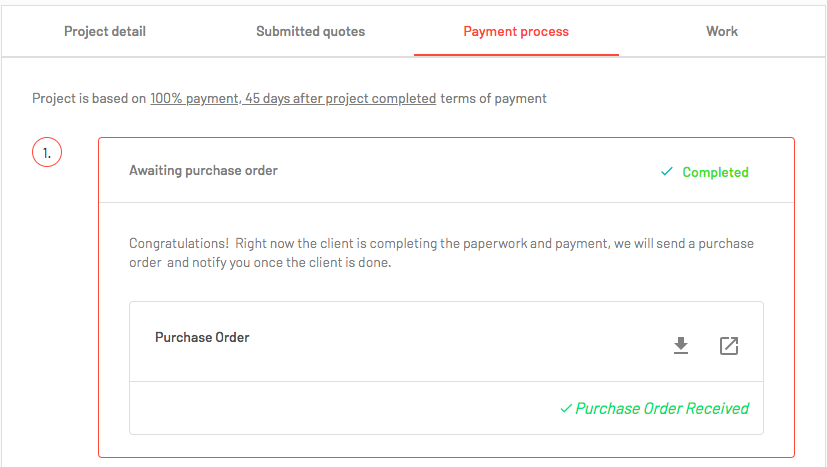This screenshot has width=827, height=467.
Task: Click the 'Project is based on' text
Action: click(x=89, y=99)
